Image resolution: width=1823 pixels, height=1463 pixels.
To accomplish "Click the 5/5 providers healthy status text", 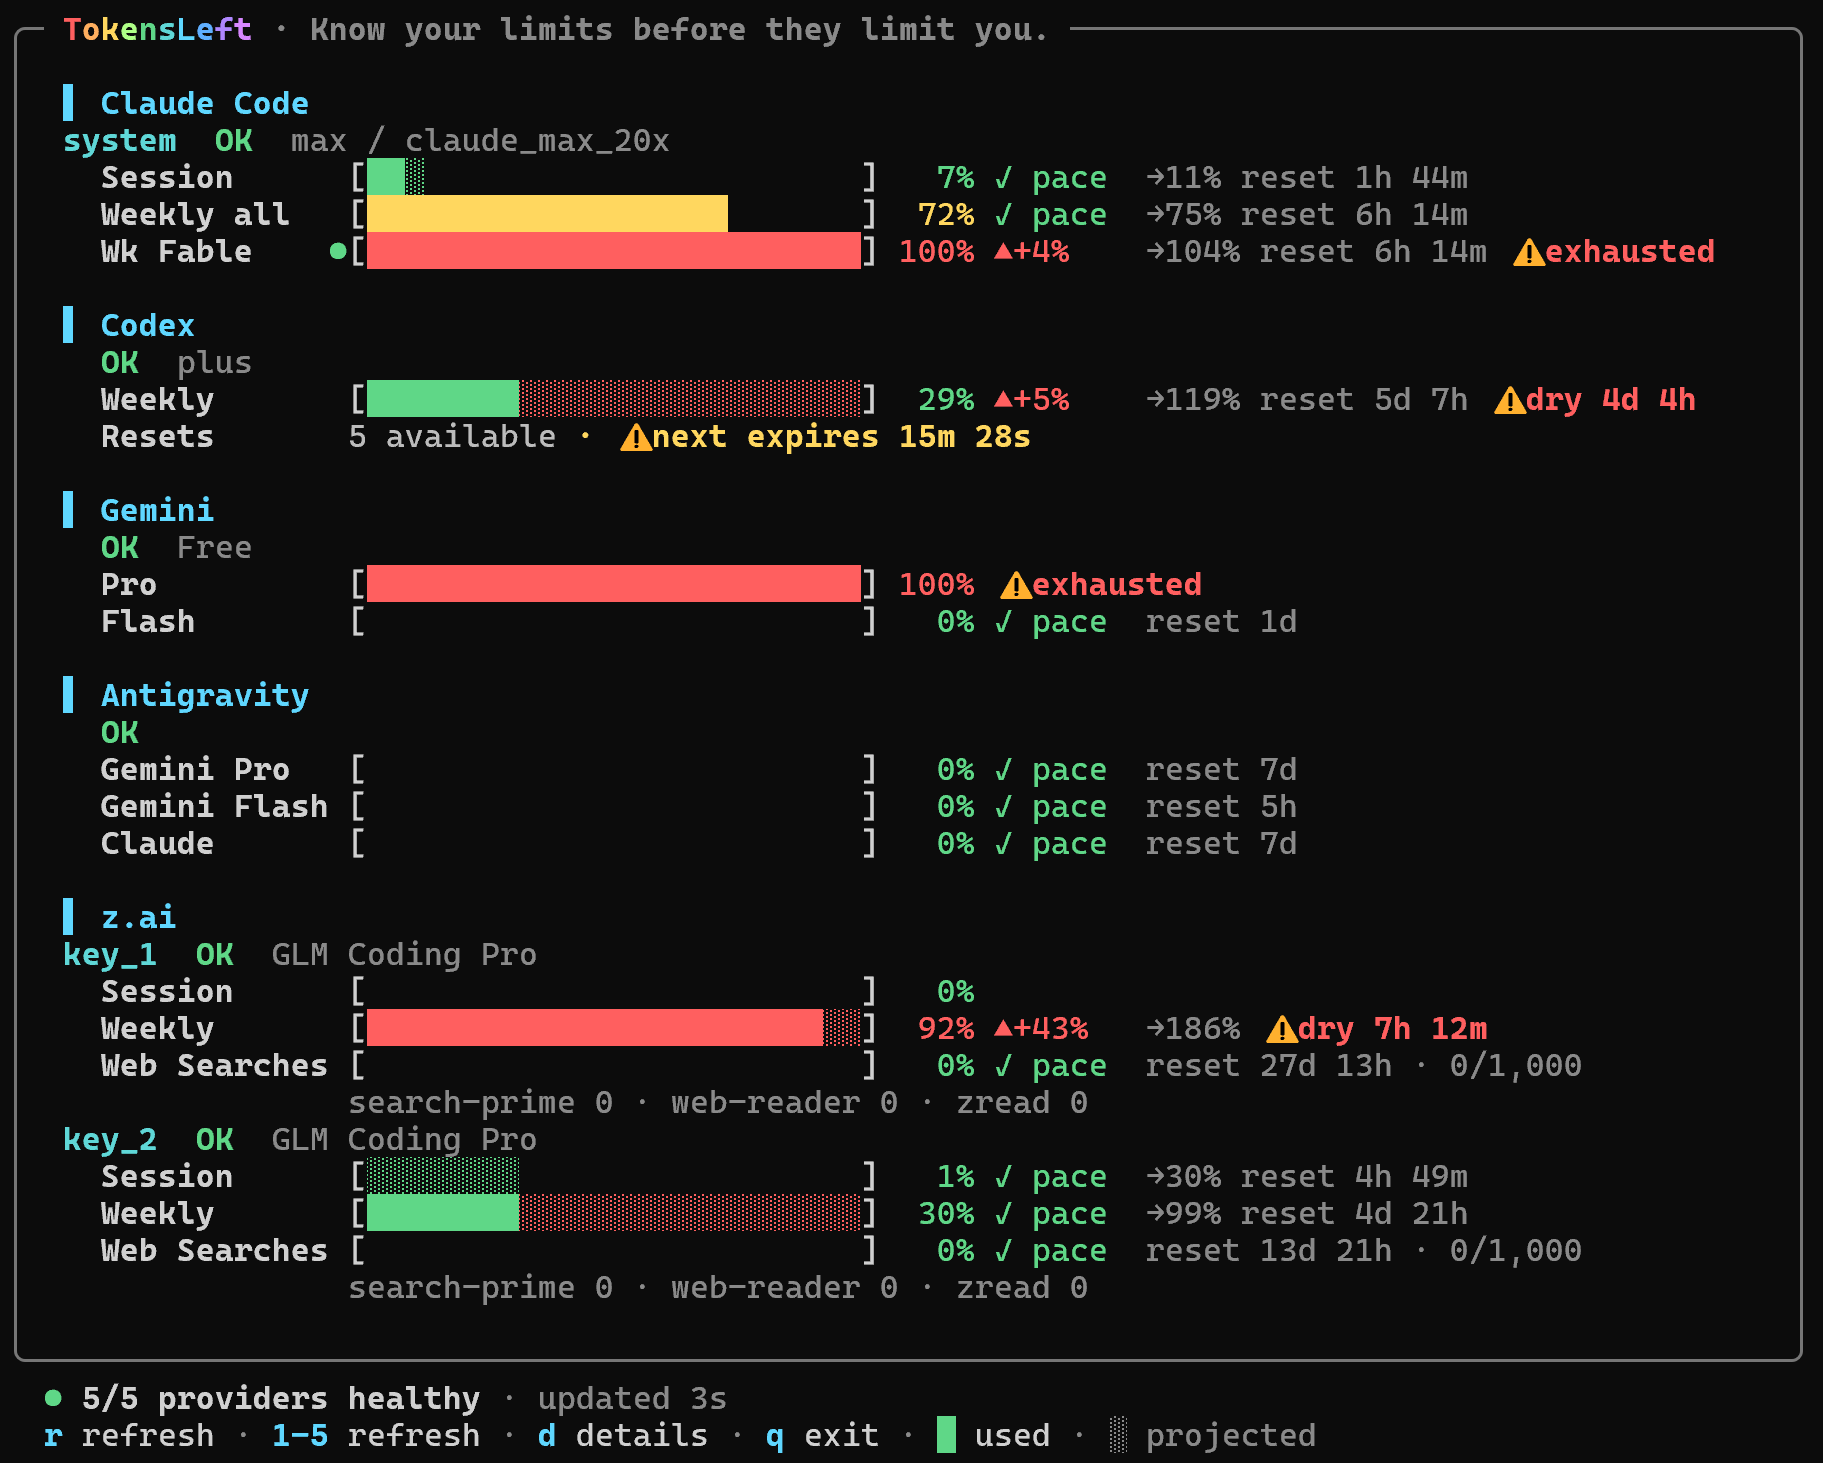I will point(281,1399).
